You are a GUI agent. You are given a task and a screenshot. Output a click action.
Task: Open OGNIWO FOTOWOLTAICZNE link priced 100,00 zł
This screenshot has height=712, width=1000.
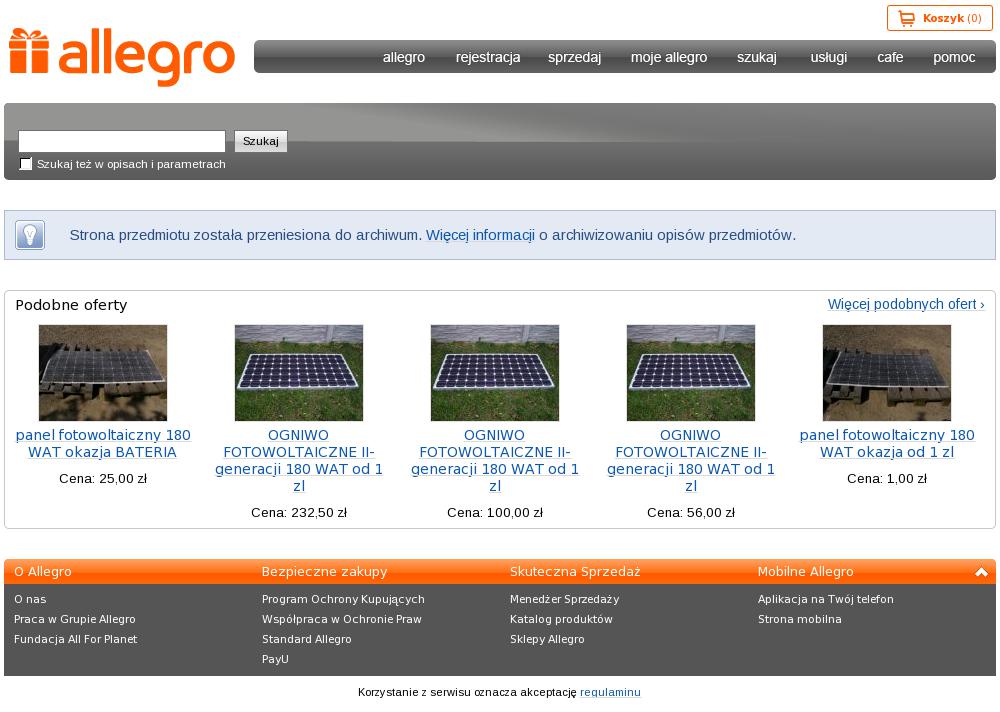pyautogui.click(x=495, y=461)
